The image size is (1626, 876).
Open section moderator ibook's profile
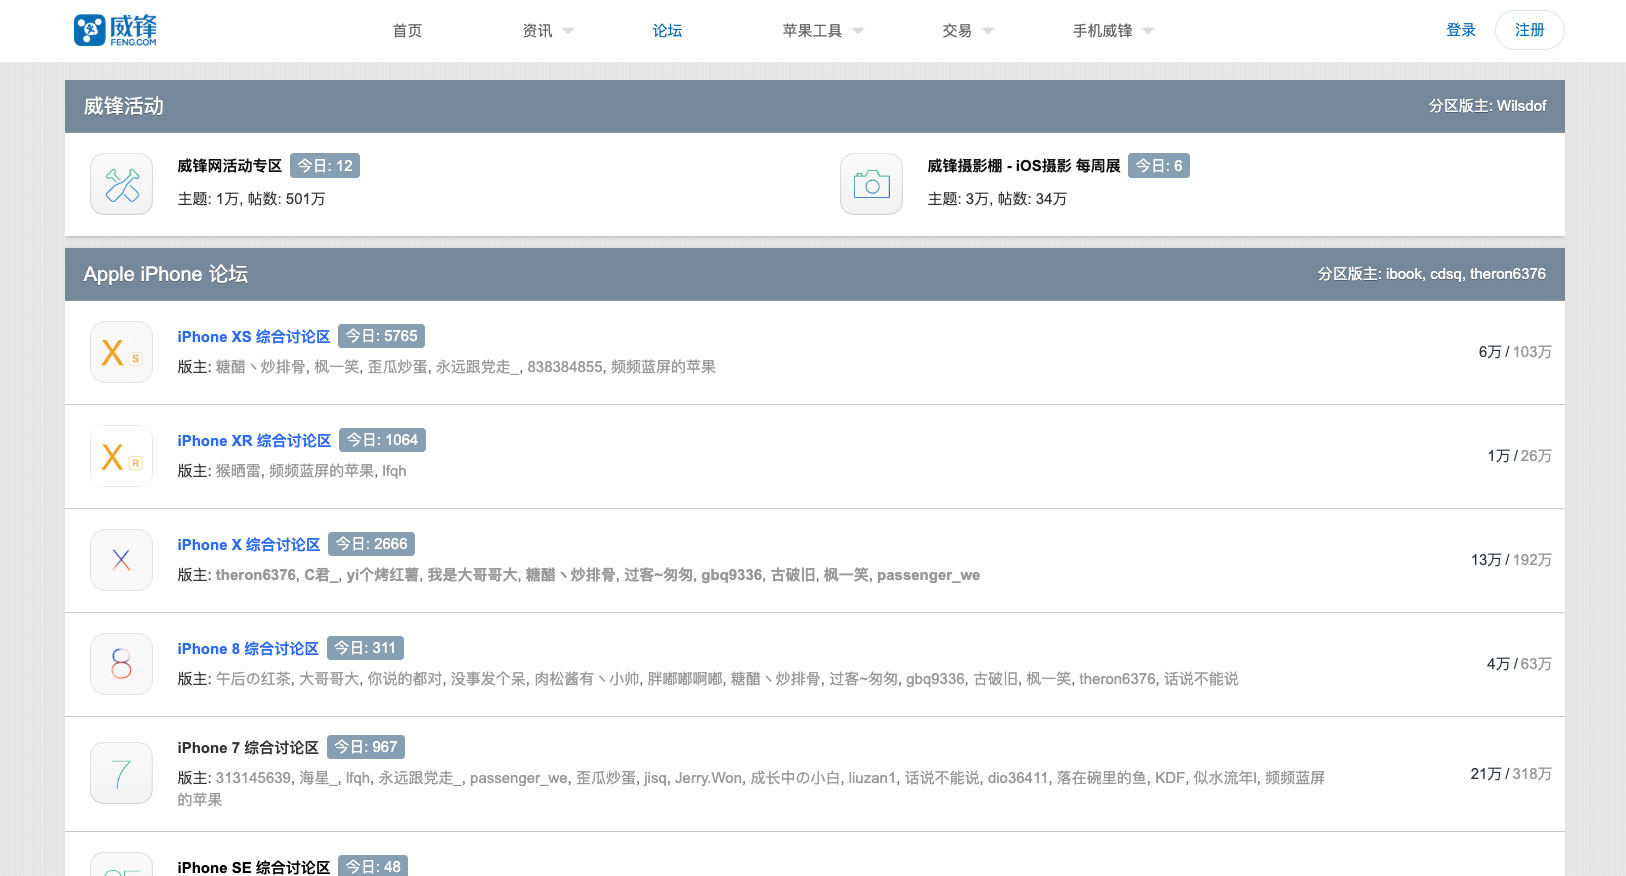[1404, 274]
